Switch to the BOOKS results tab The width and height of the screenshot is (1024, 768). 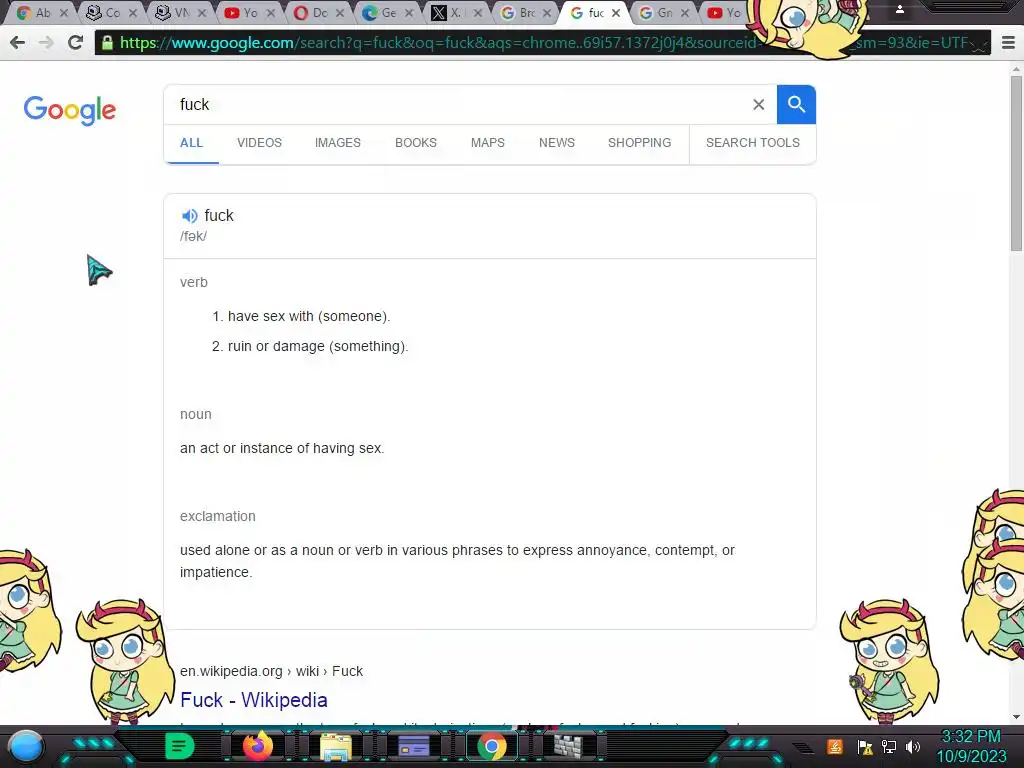[x=416, y=142]
